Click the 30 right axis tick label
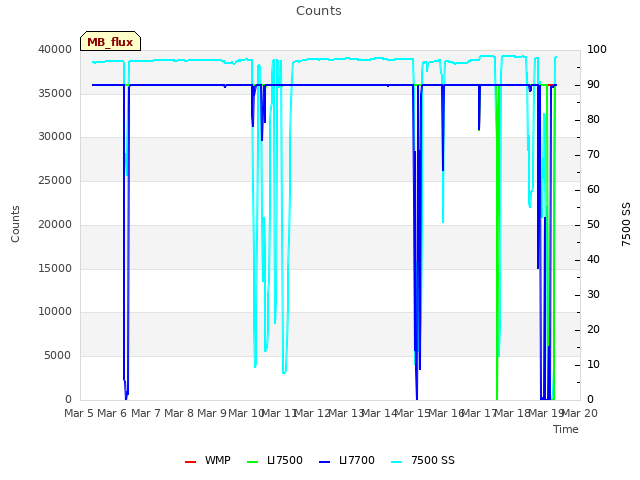This screenshot has height=480, width=640. coord(593,294)
